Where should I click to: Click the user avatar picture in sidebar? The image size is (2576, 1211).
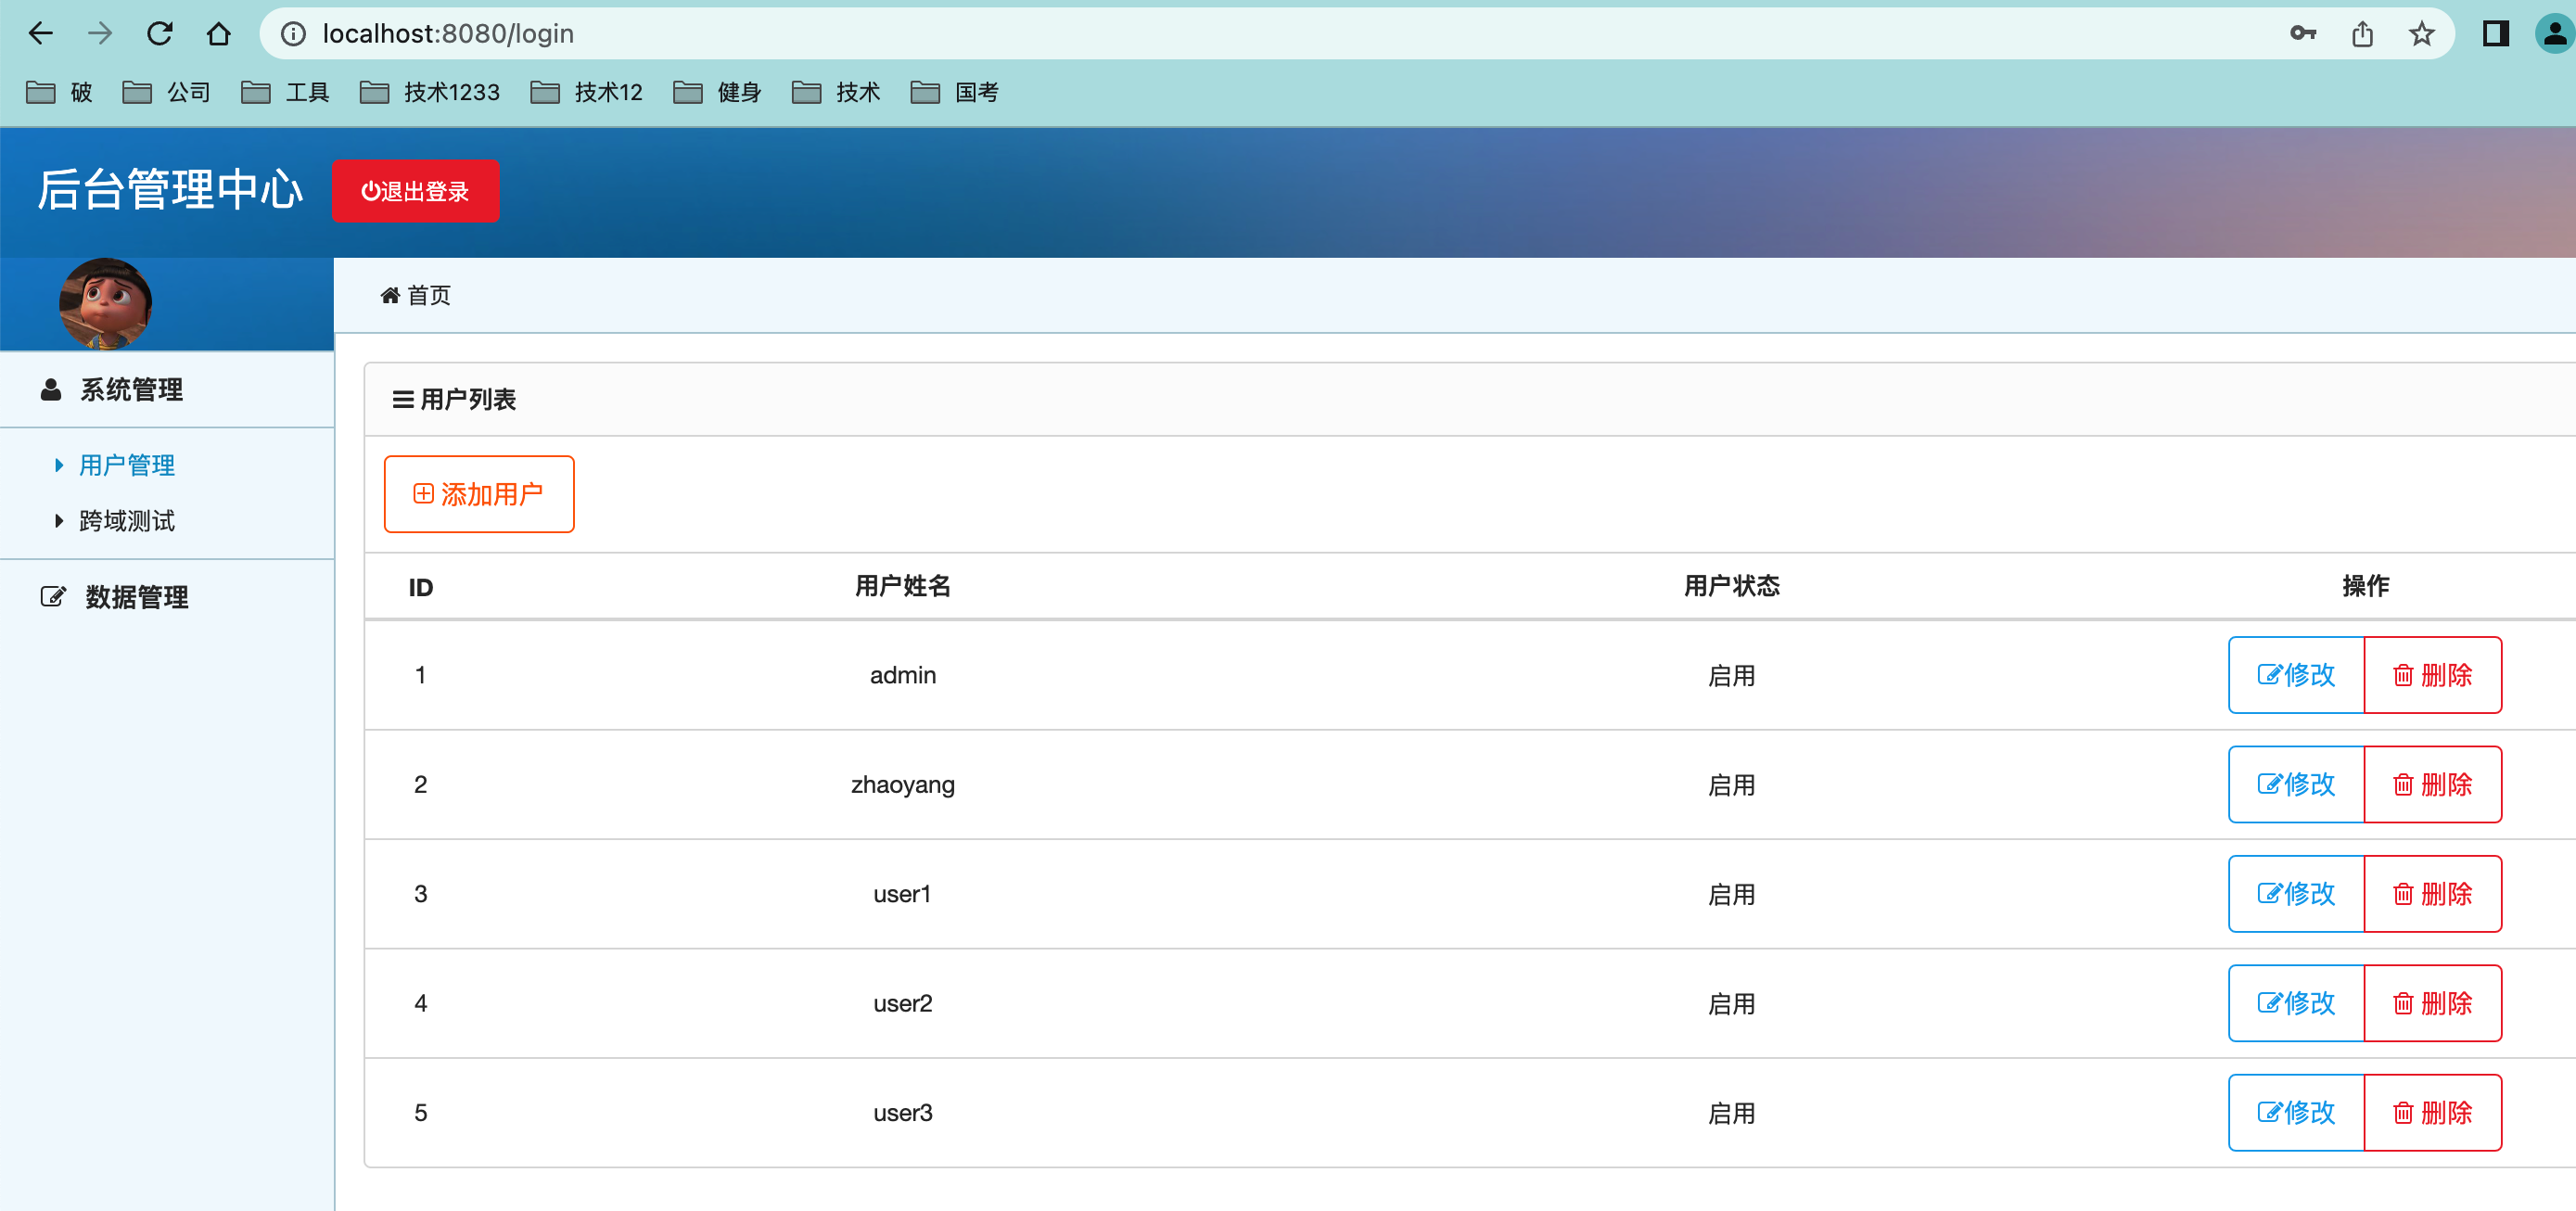point(106,303)
